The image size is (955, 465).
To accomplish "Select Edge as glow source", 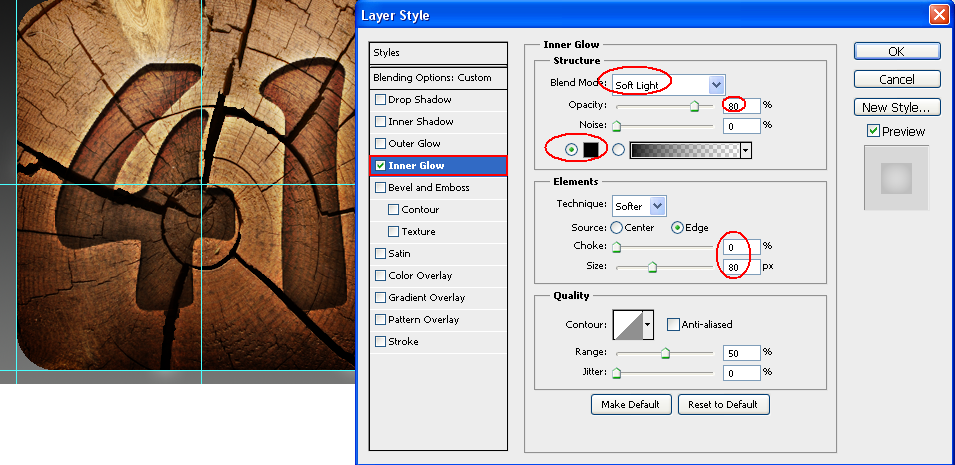I will tap(677, 228).
